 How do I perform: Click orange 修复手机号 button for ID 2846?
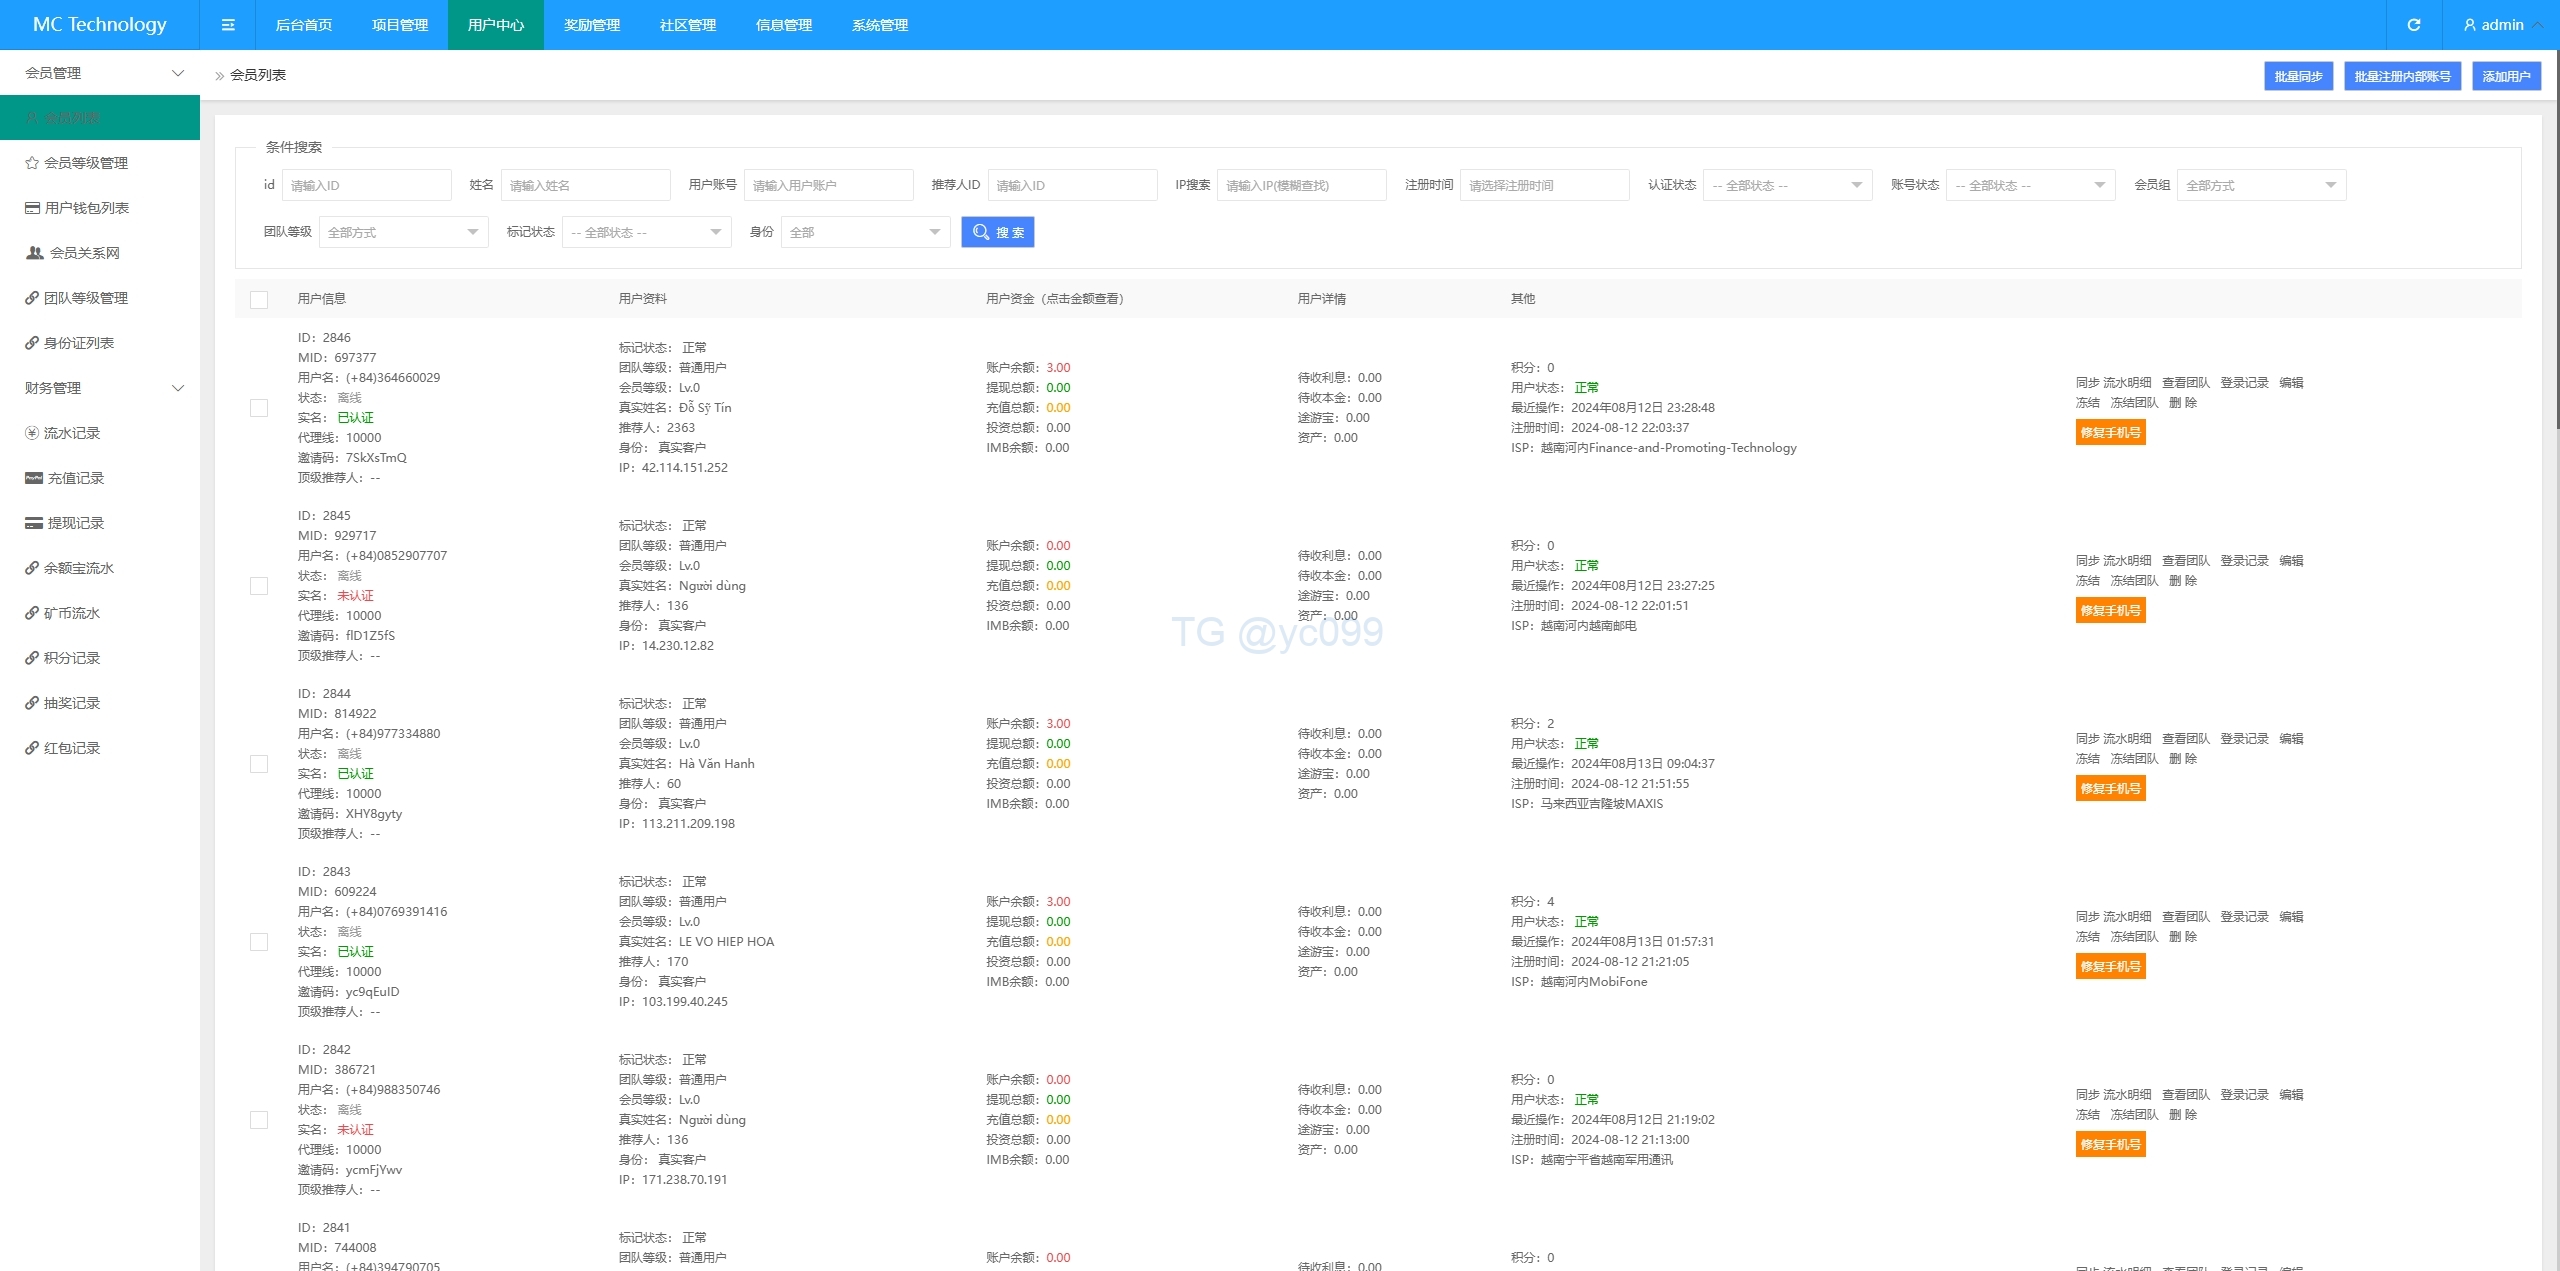pyautogui.click(x=2110, y=433)
